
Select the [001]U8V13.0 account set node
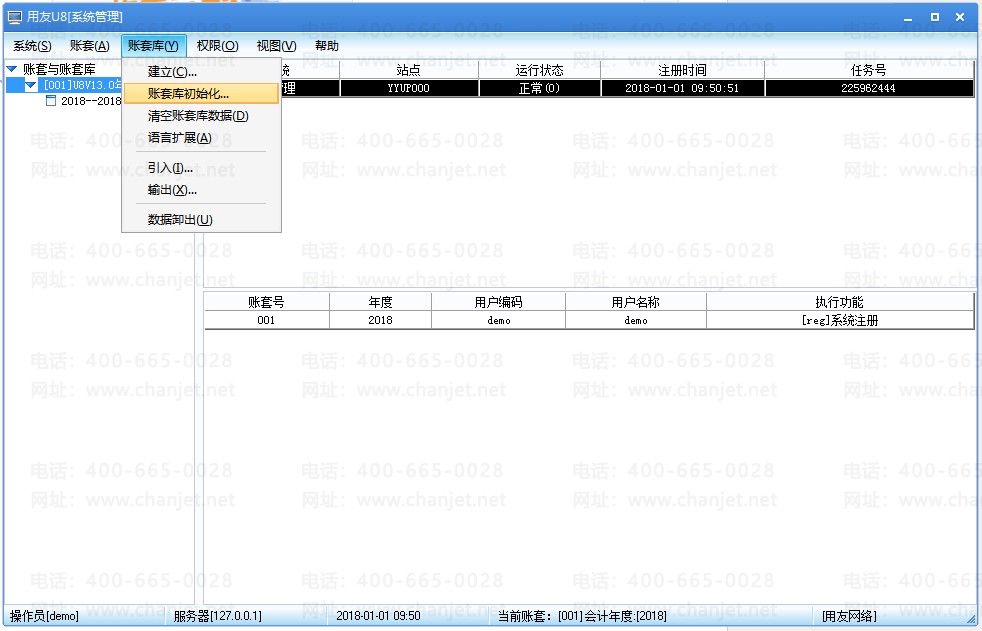[82, 85]
